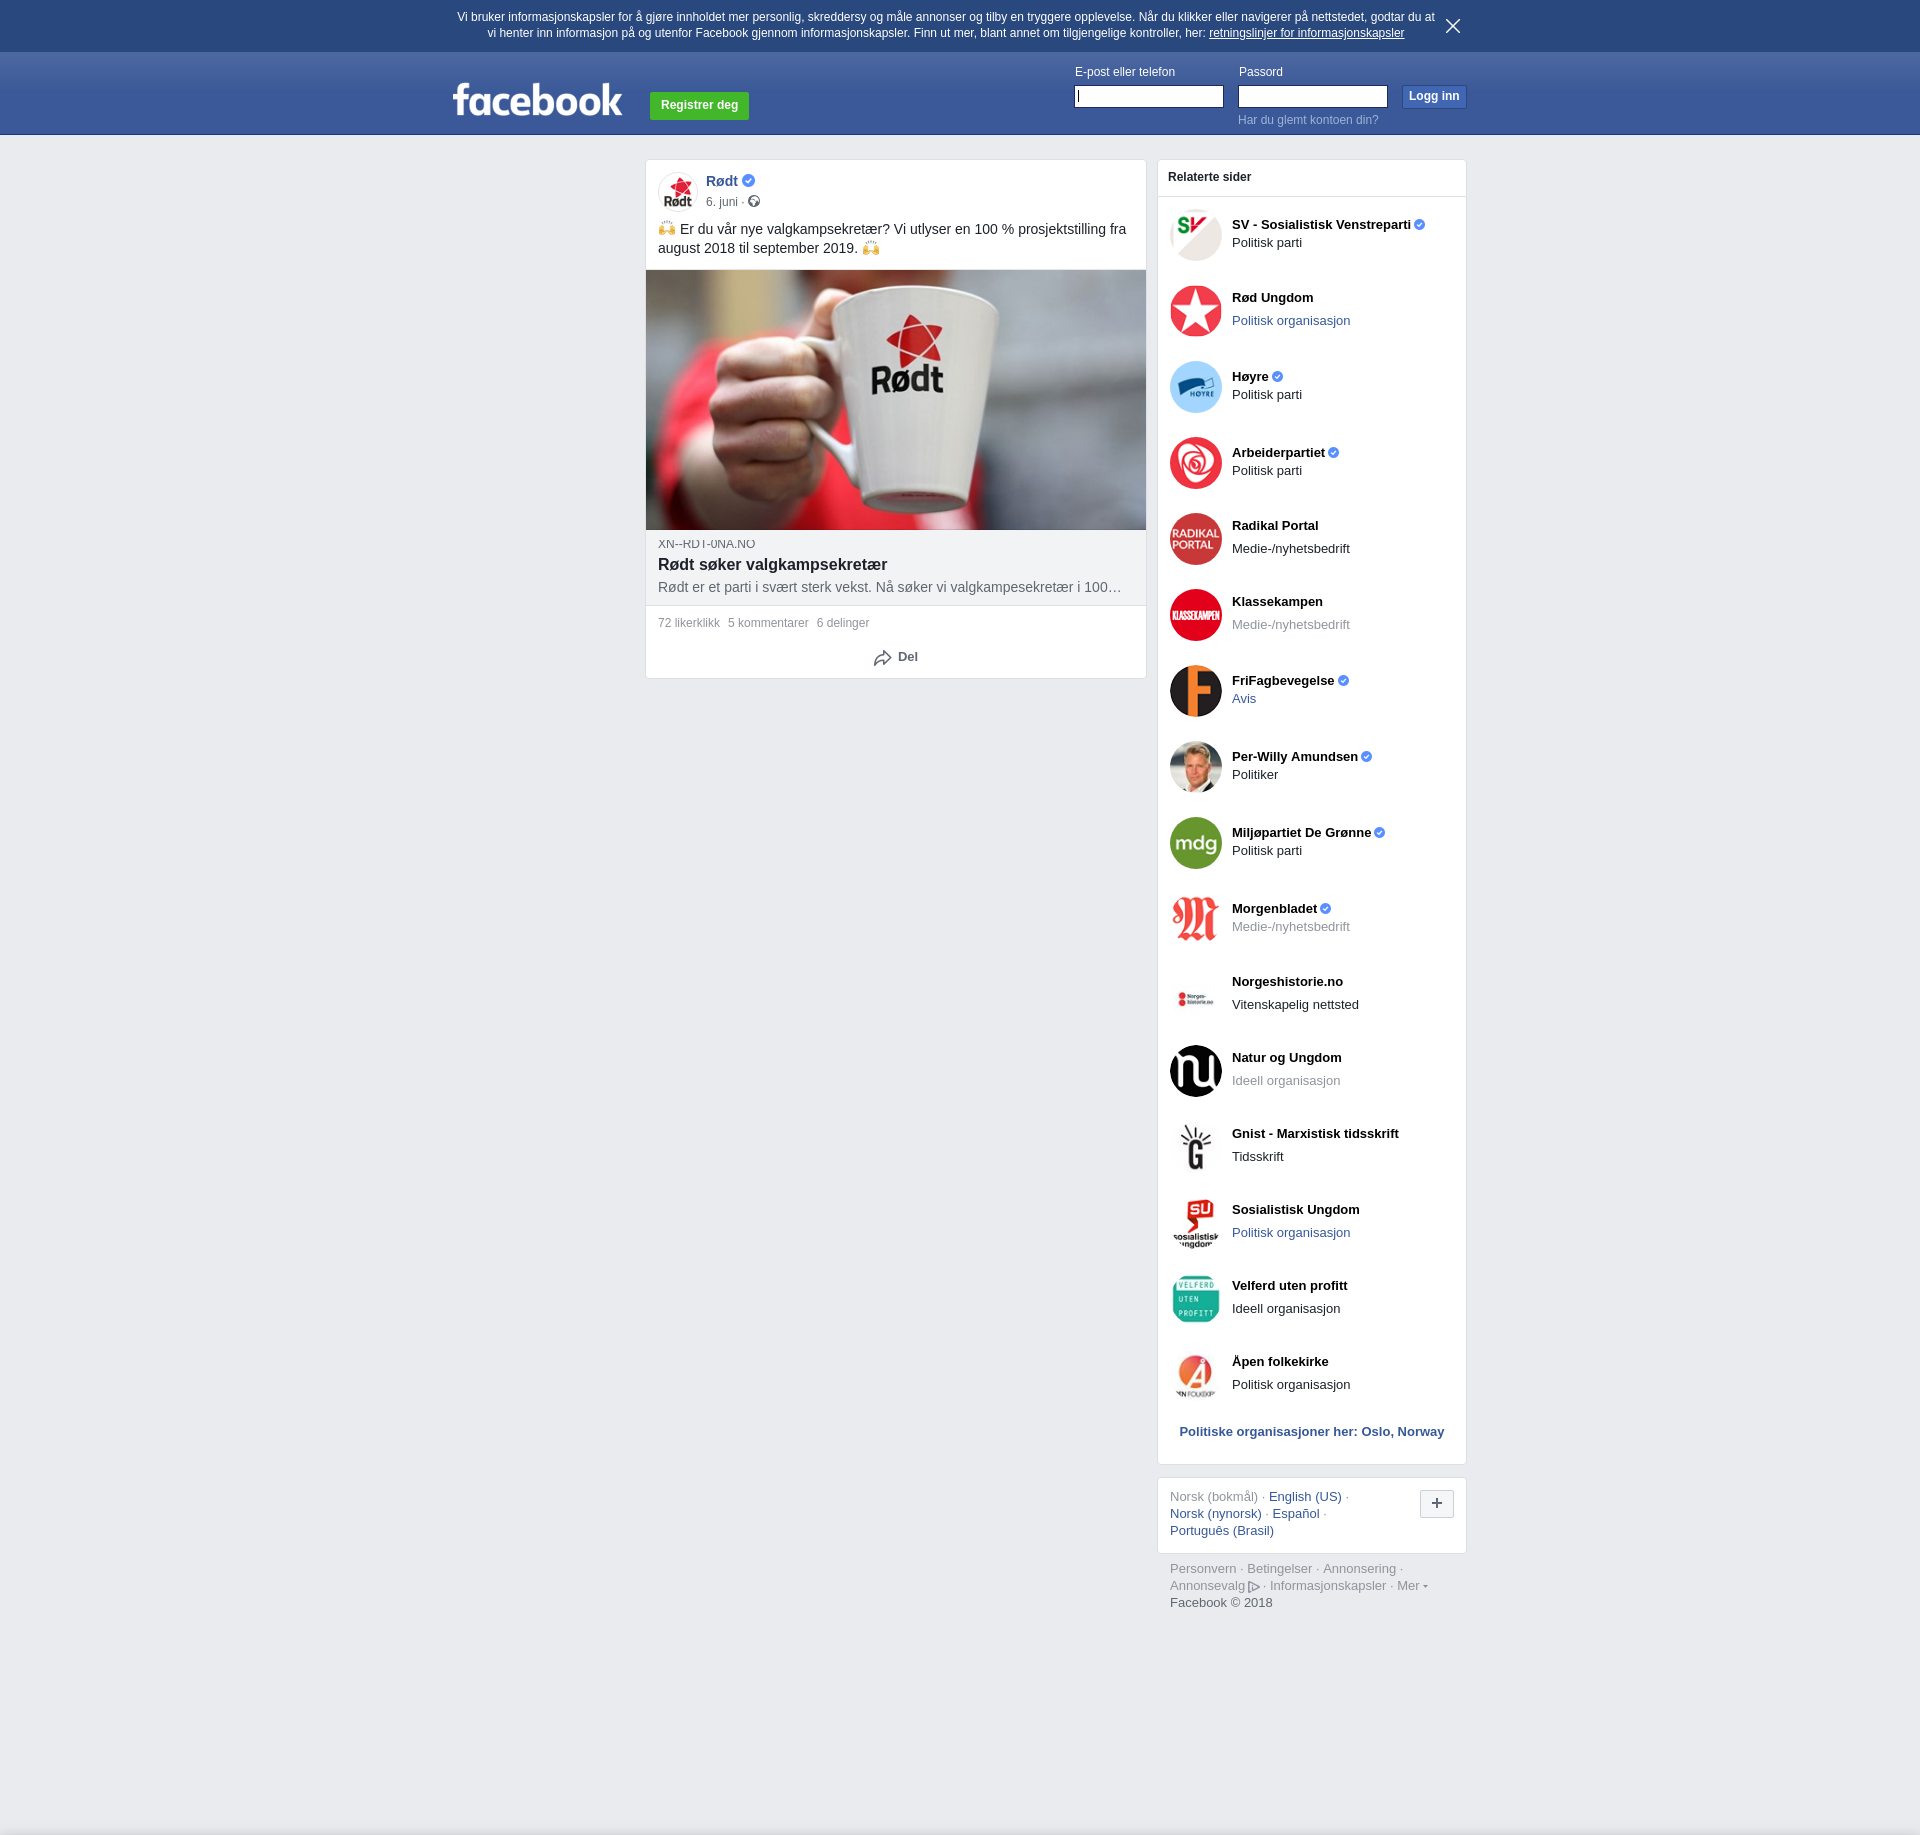Screen dimensions: 1920x1835
Task: Expand more languages with plus button
Action: 1436,1503
